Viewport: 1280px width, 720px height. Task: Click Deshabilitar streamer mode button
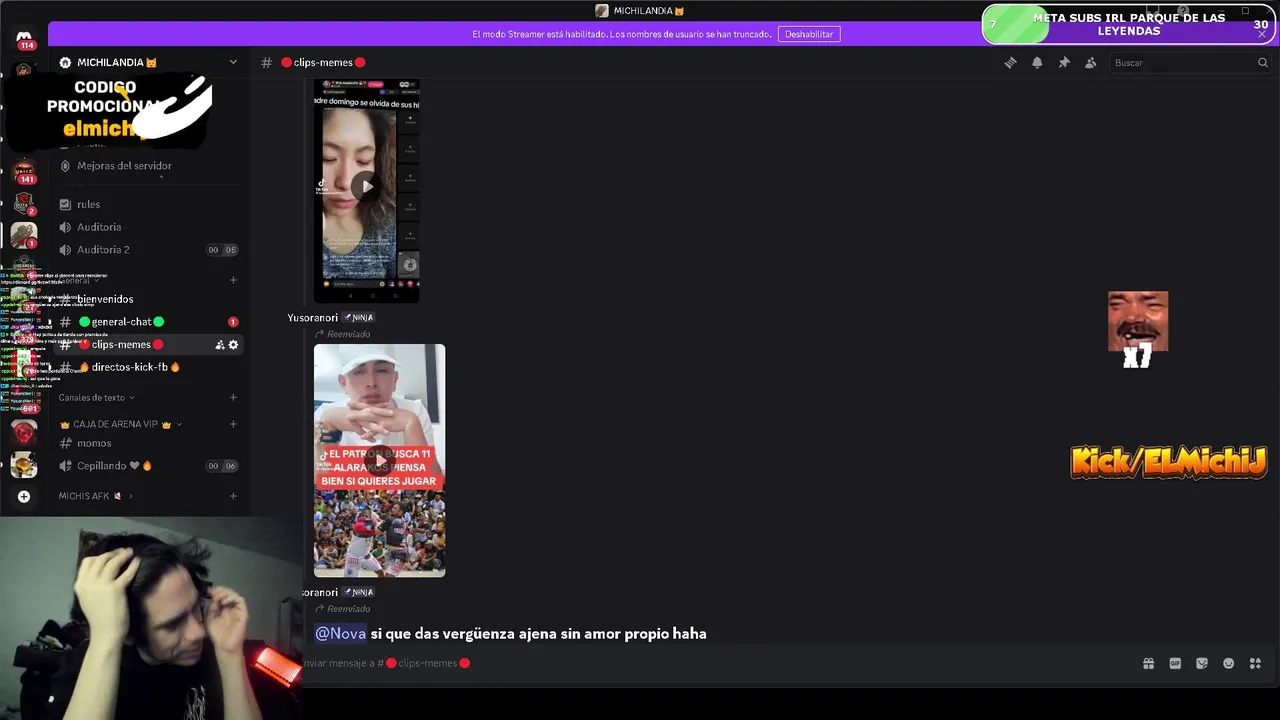(809, 34)
